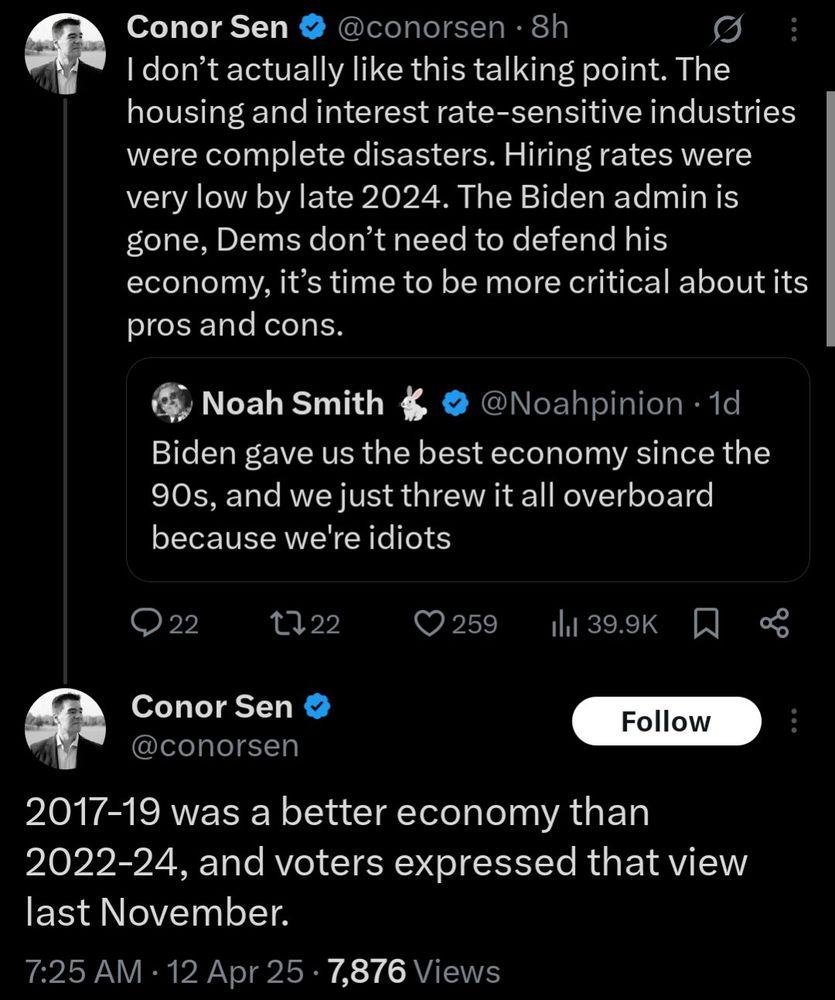Open replies via the comment bubble icon
835x1000 pixels.
click(x=146, y=623)
